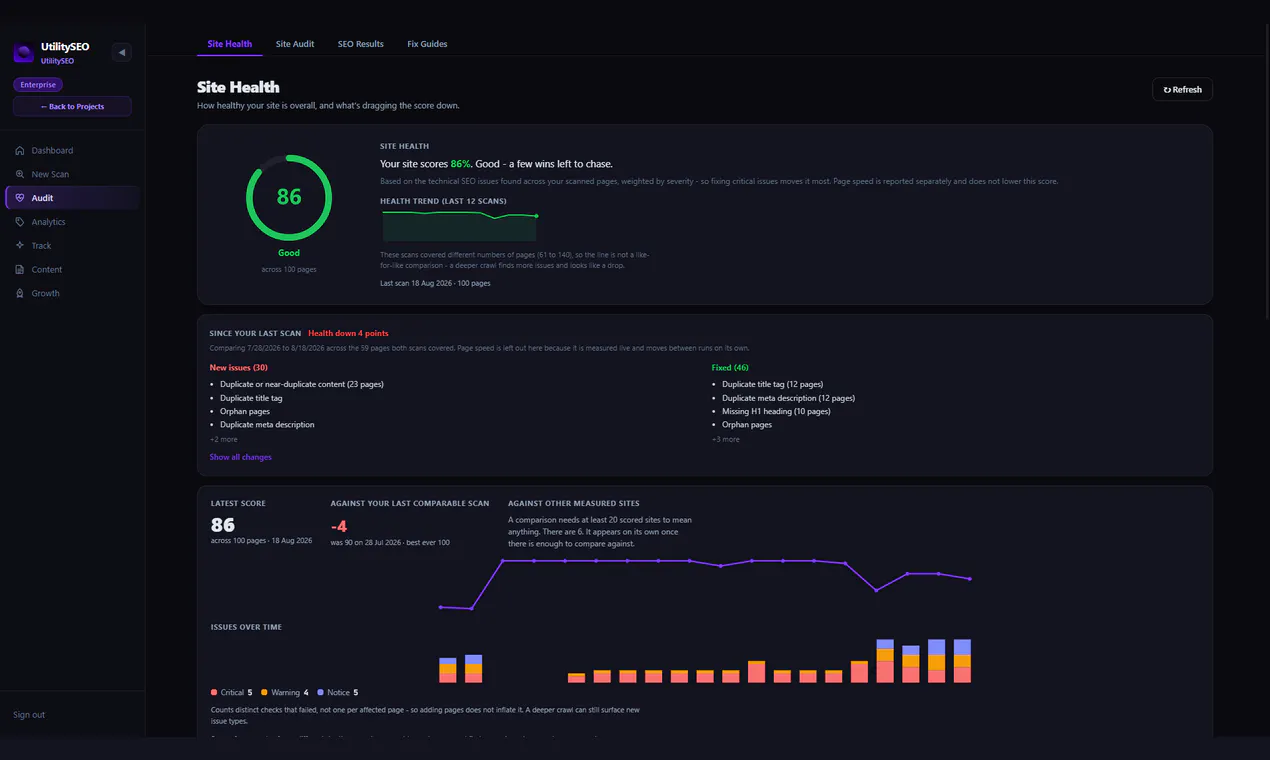Click 'Missing H1 heading (10 pages)' item
1270x760 pixels.
click(x=776, y=411)
